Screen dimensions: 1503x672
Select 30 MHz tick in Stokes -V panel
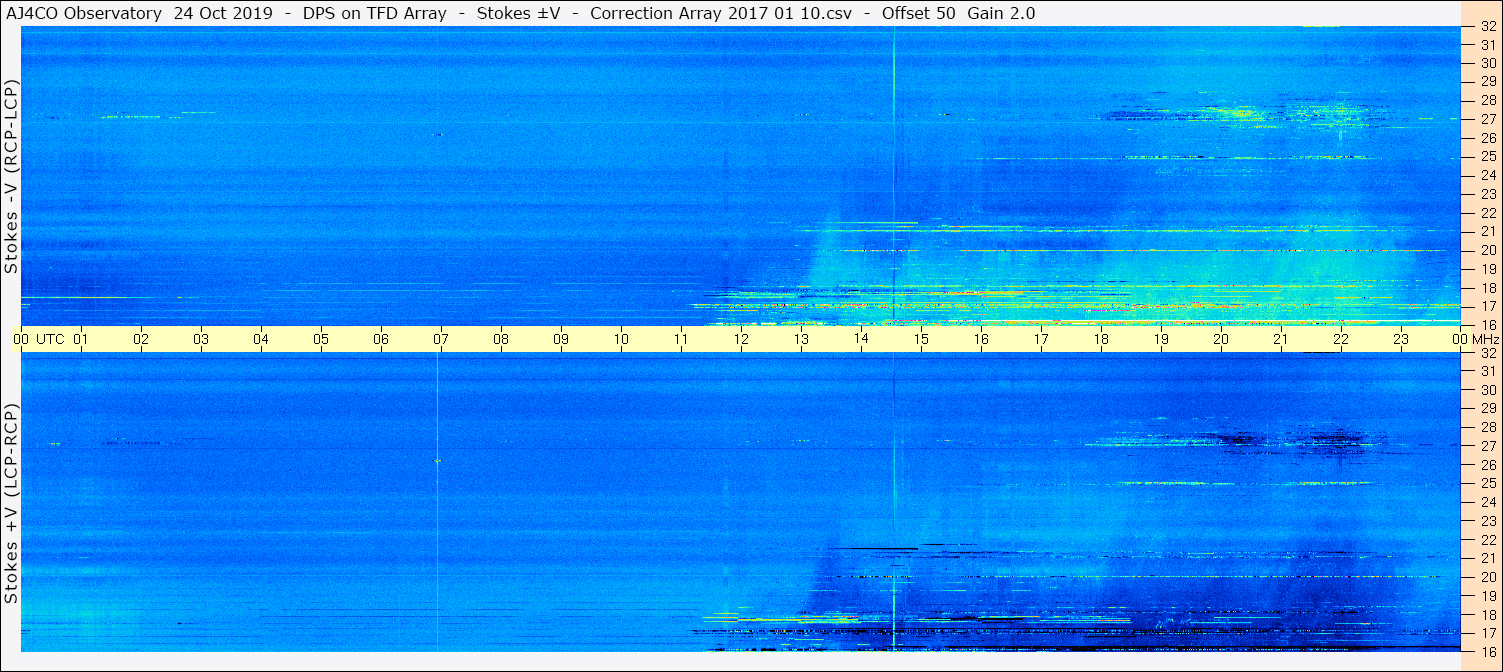1487,63
